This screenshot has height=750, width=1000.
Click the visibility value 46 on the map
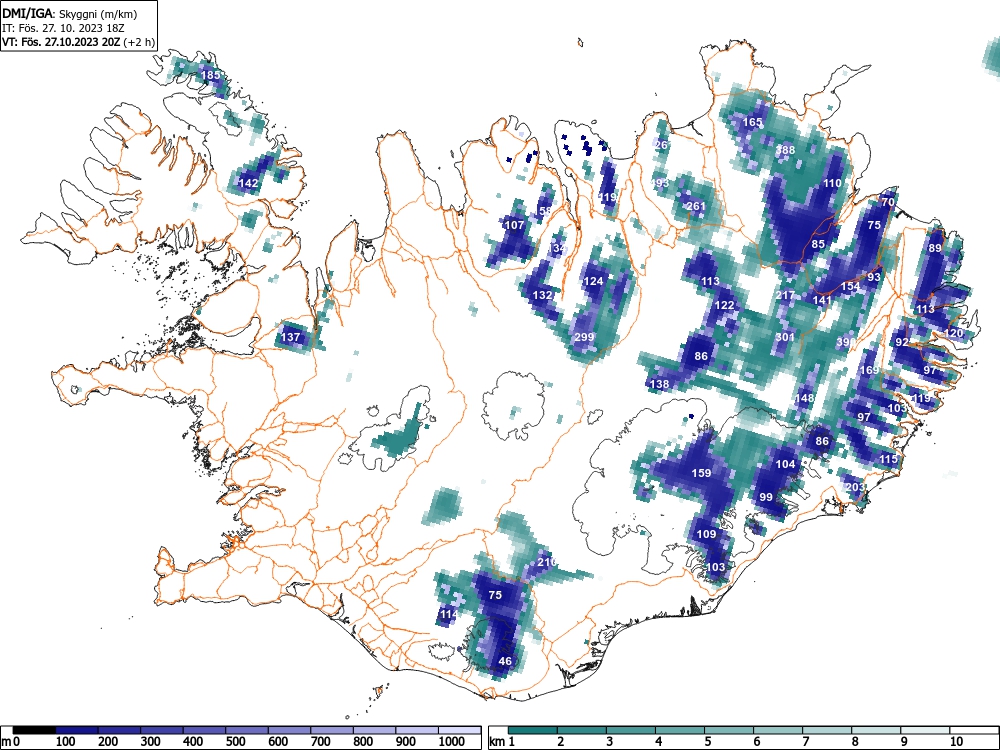tap(505, 661)
